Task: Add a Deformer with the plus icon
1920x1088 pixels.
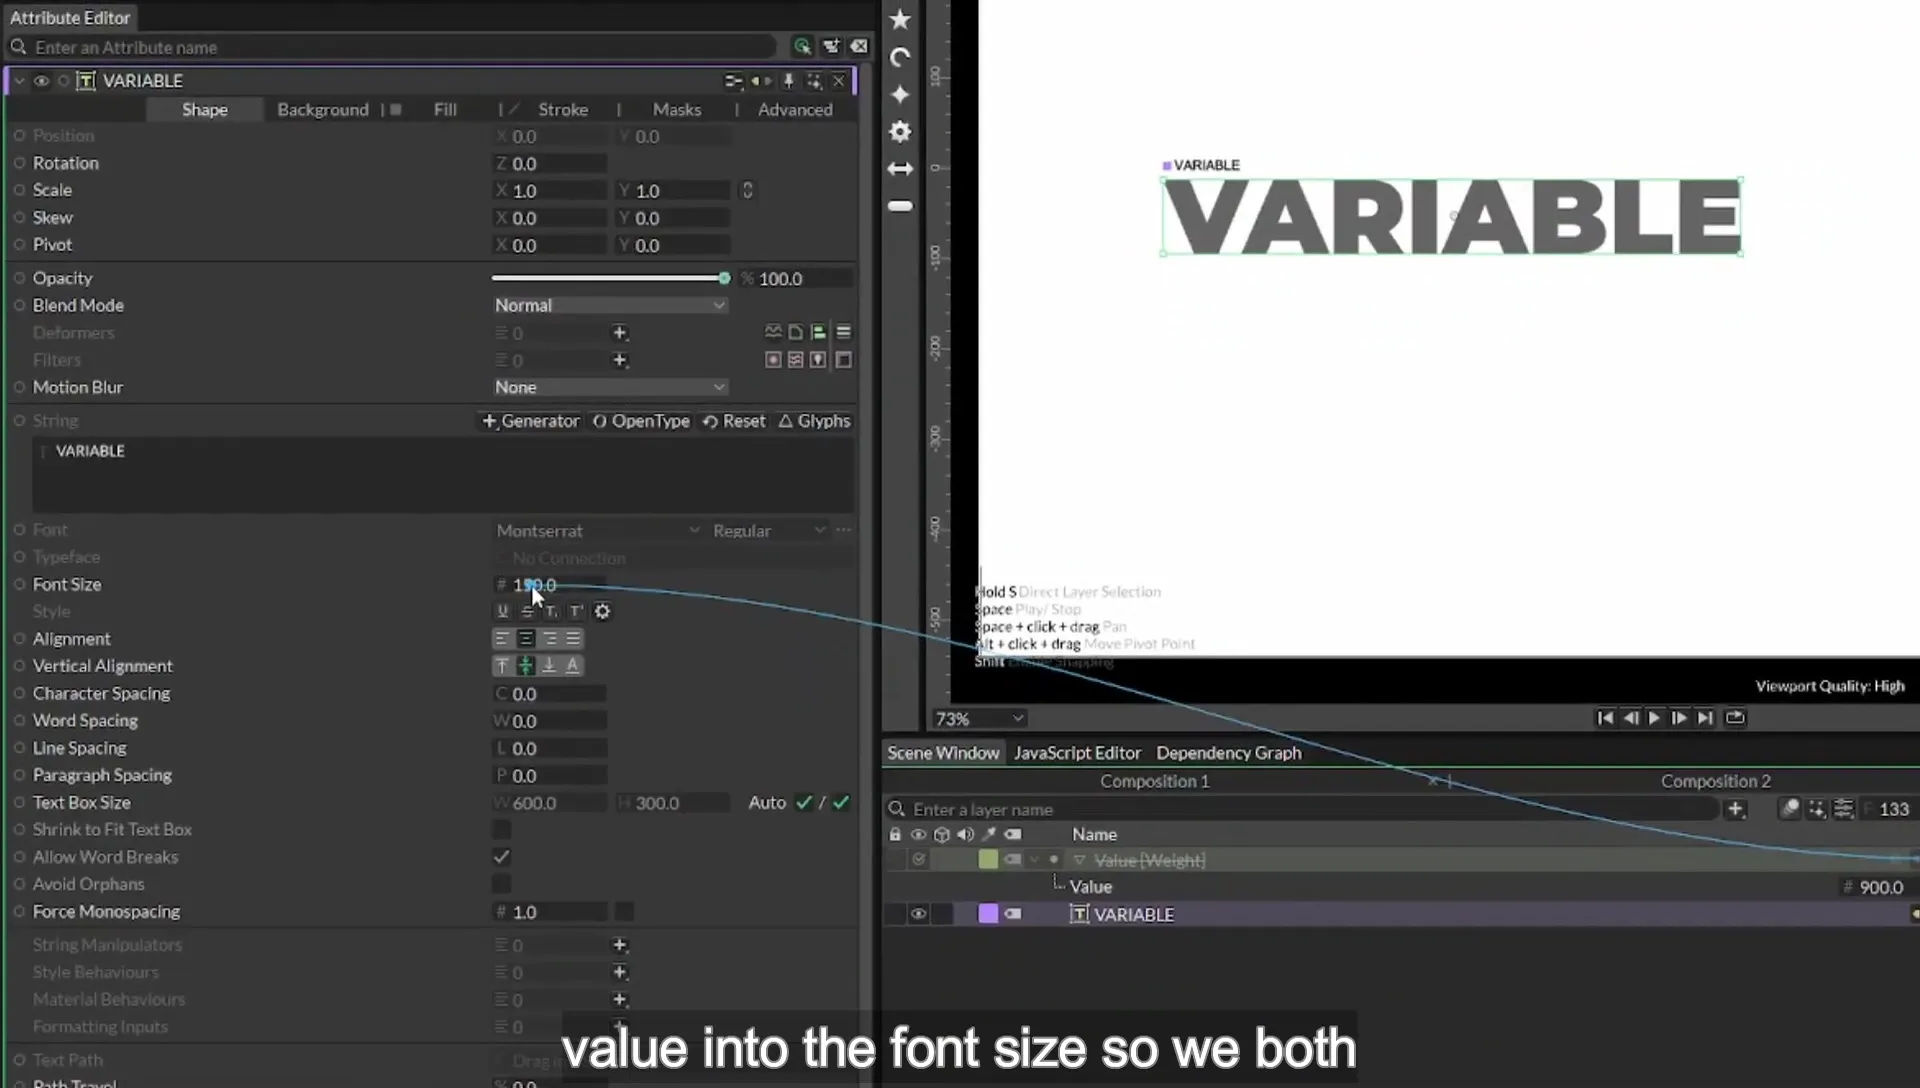Action: click(x=620, y=332)
